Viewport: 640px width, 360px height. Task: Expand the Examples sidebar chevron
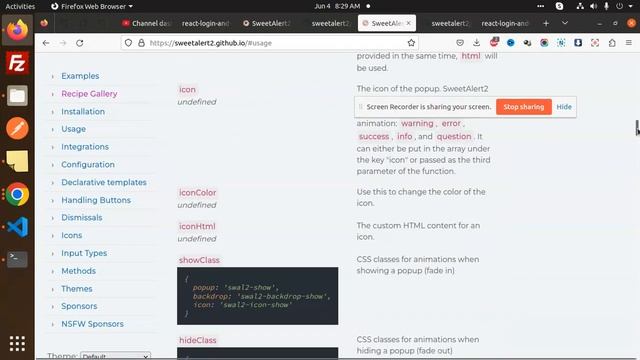click(53, 76)
